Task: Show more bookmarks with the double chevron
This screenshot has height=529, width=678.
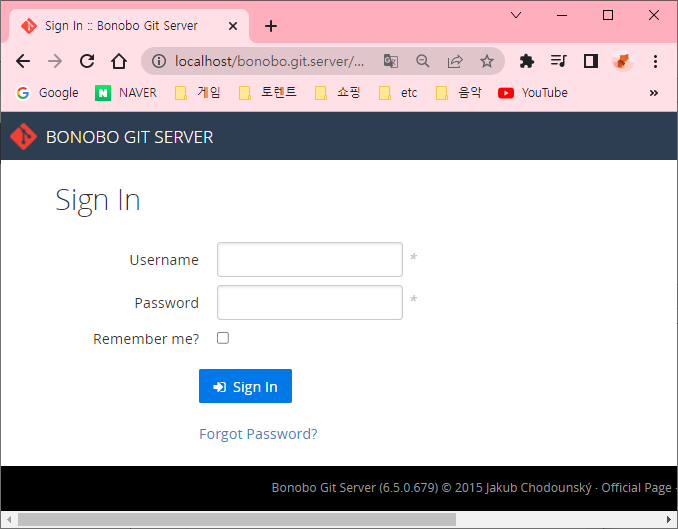Action: tap(654, 93)
